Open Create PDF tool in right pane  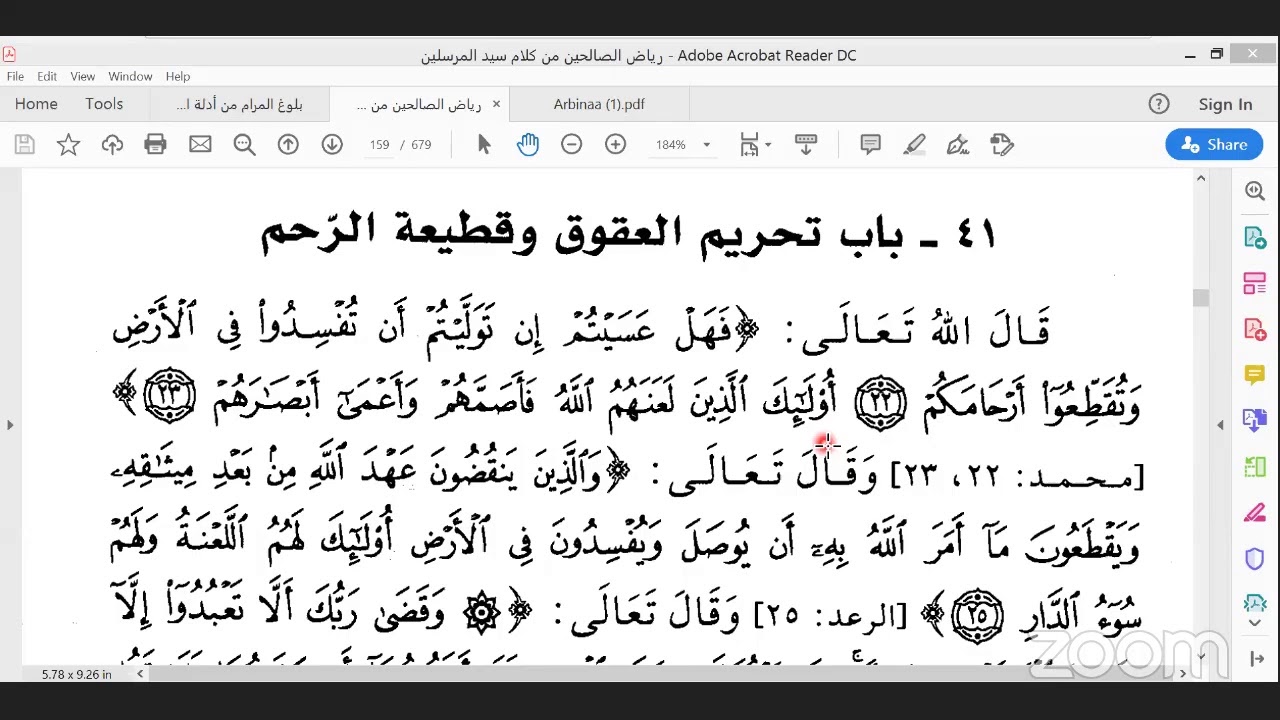[x=1255, y=329]
